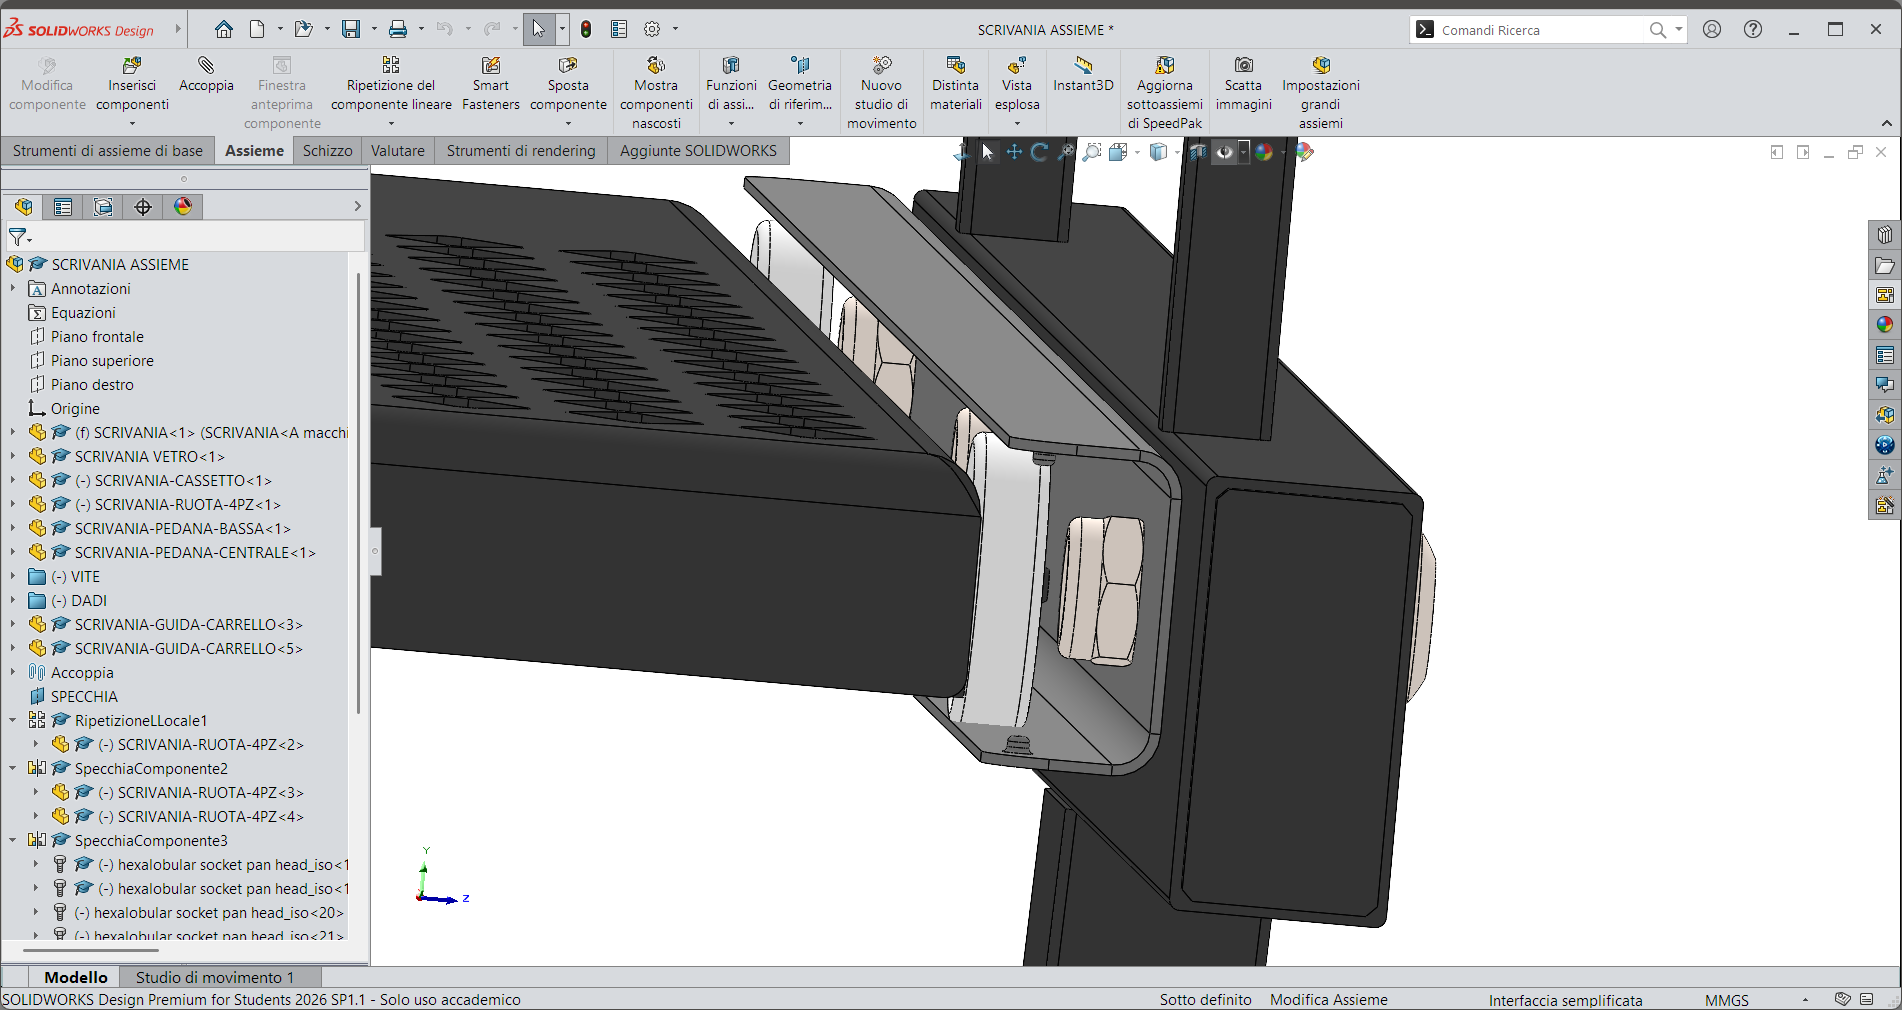
Task: Open Impostazioni grandi assiemi
Action: click(1321, 93)
